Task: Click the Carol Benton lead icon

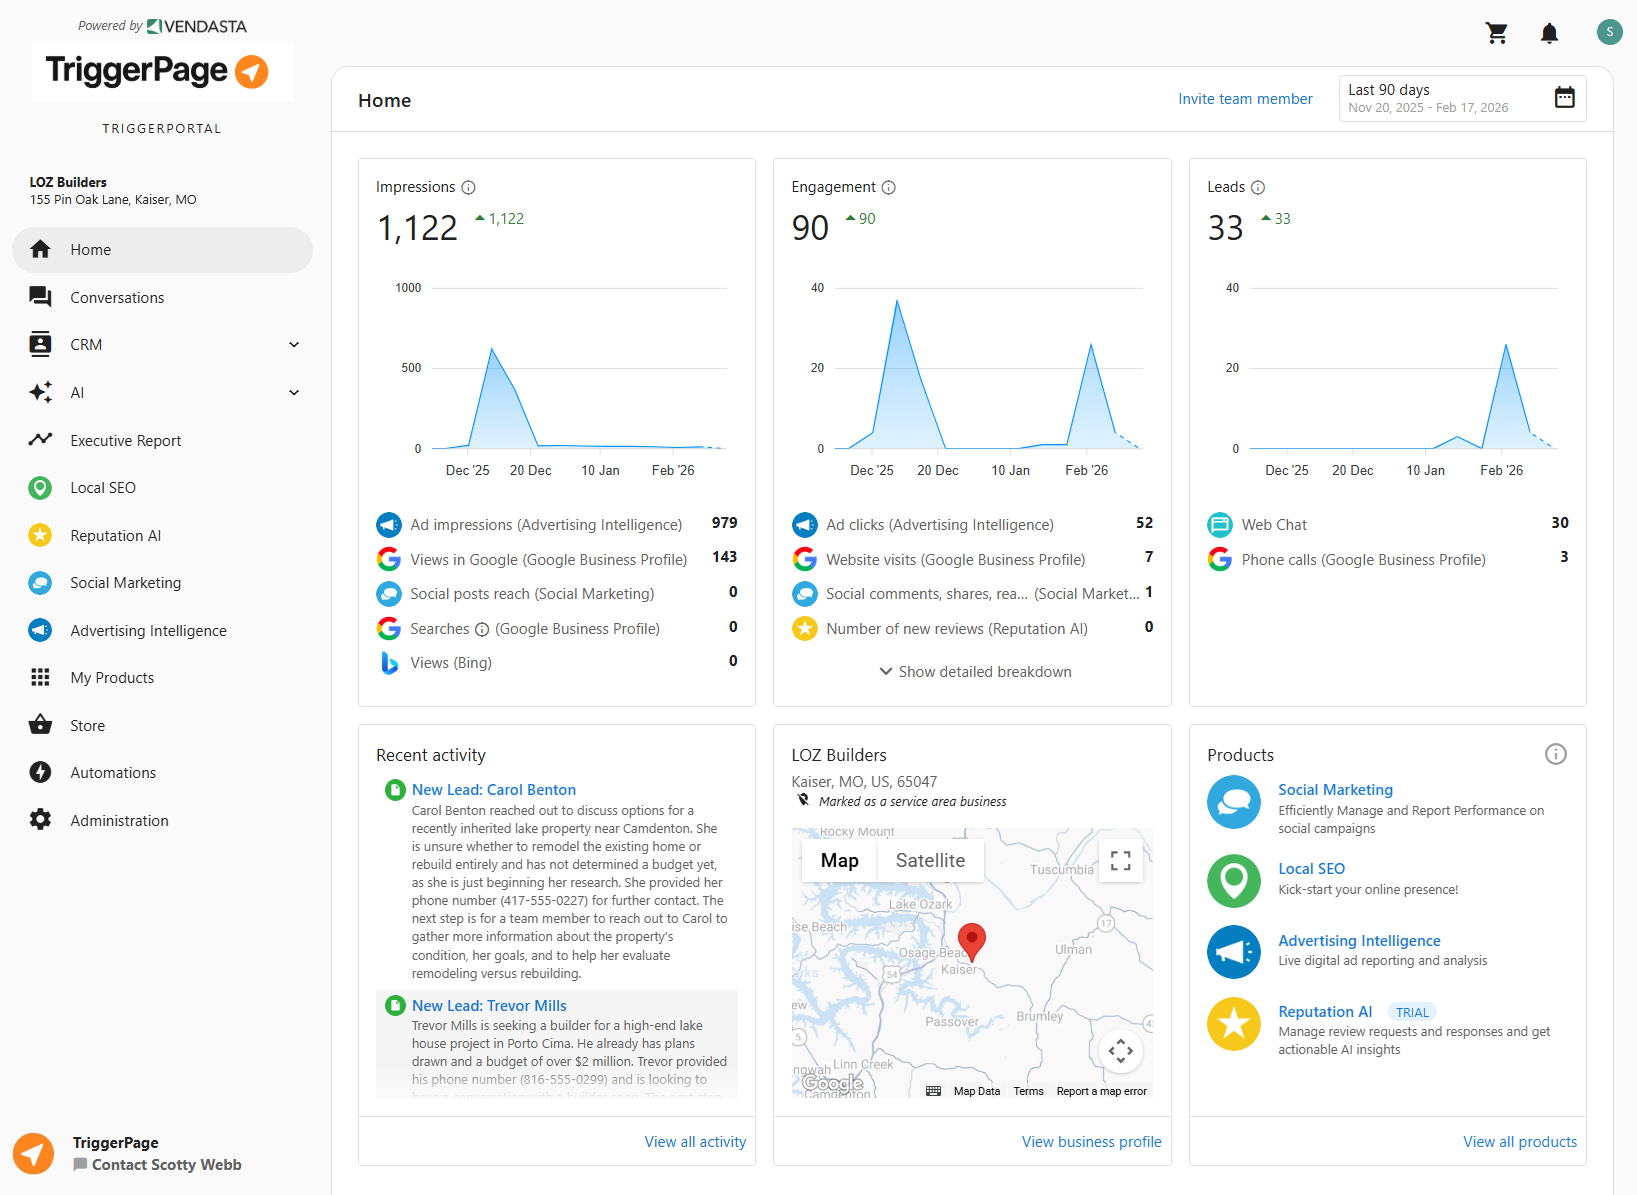Action: point(395,790)
